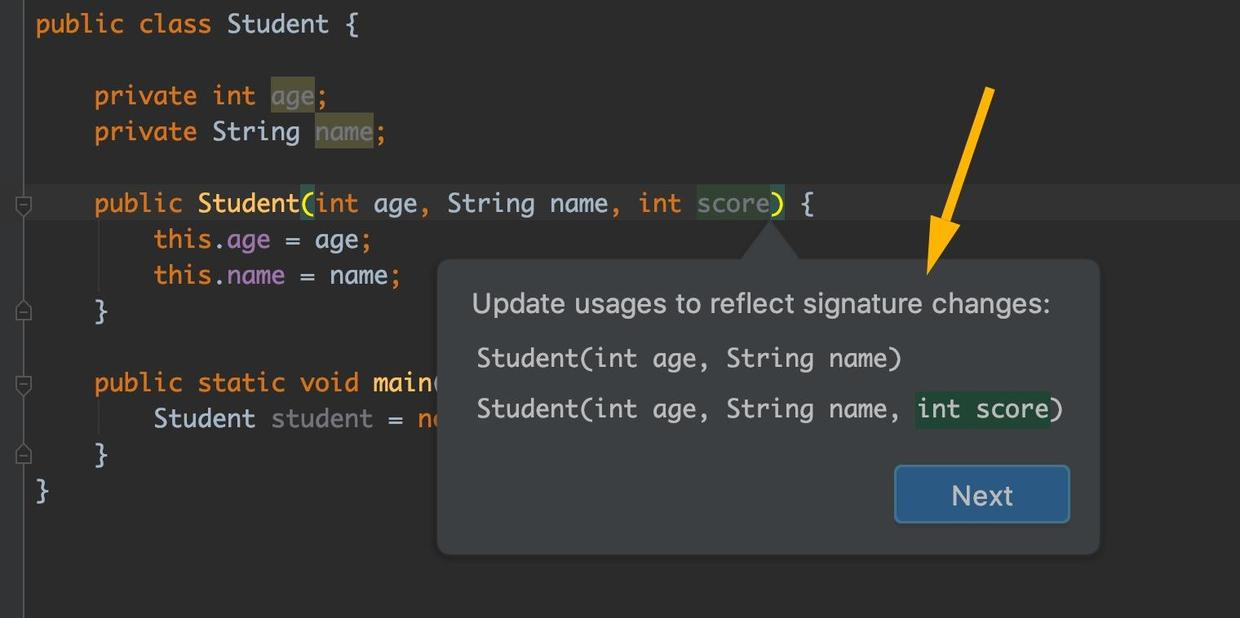Viewport: 1240px width, 618px height.
Task: Collapse the main method using its fold marker
Action: coord(24,384)
